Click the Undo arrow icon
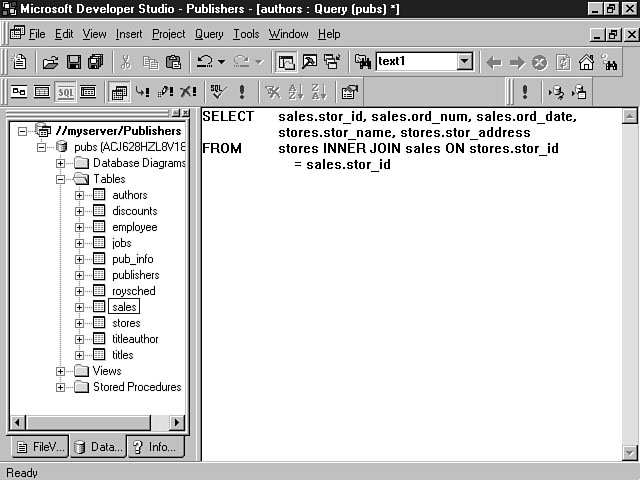This screenshot has height=480, width=640. (203, 62)
